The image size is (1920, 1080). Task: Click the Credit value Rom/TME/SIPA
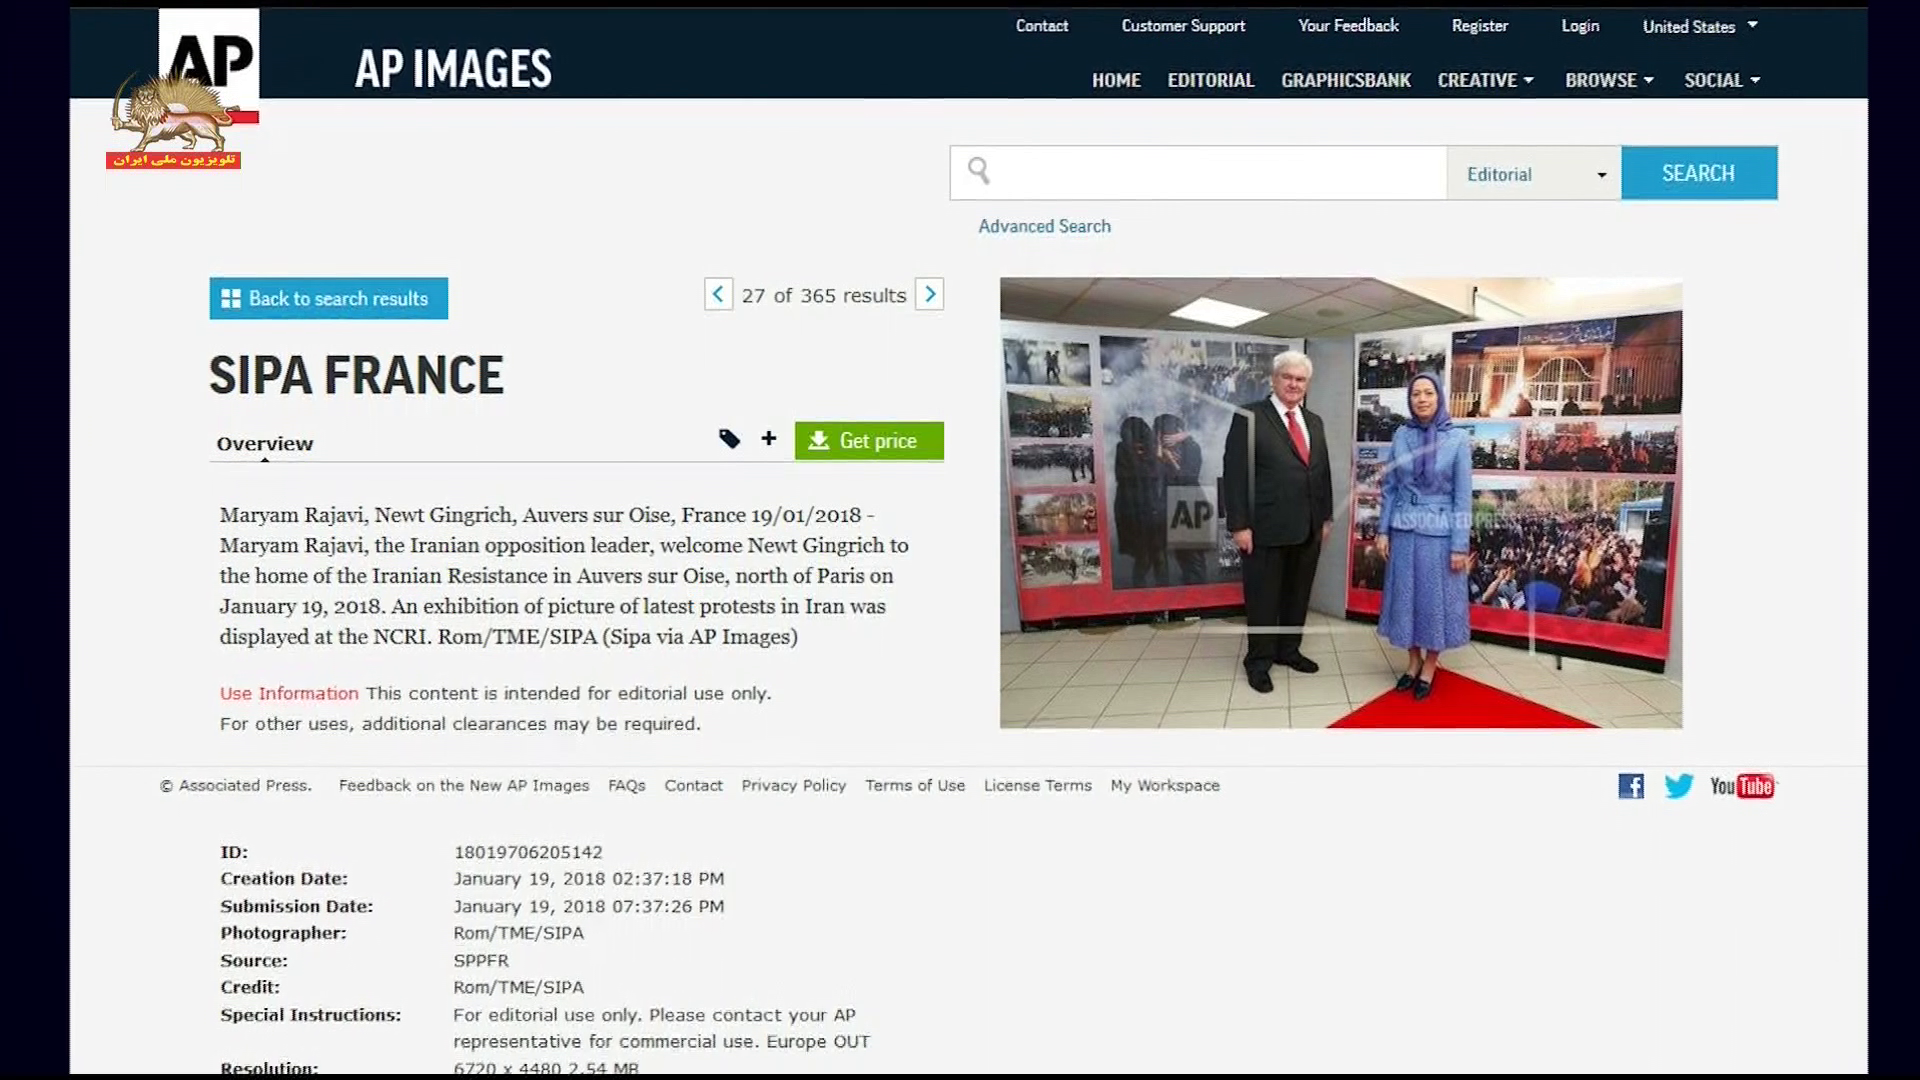coord(518,987)
